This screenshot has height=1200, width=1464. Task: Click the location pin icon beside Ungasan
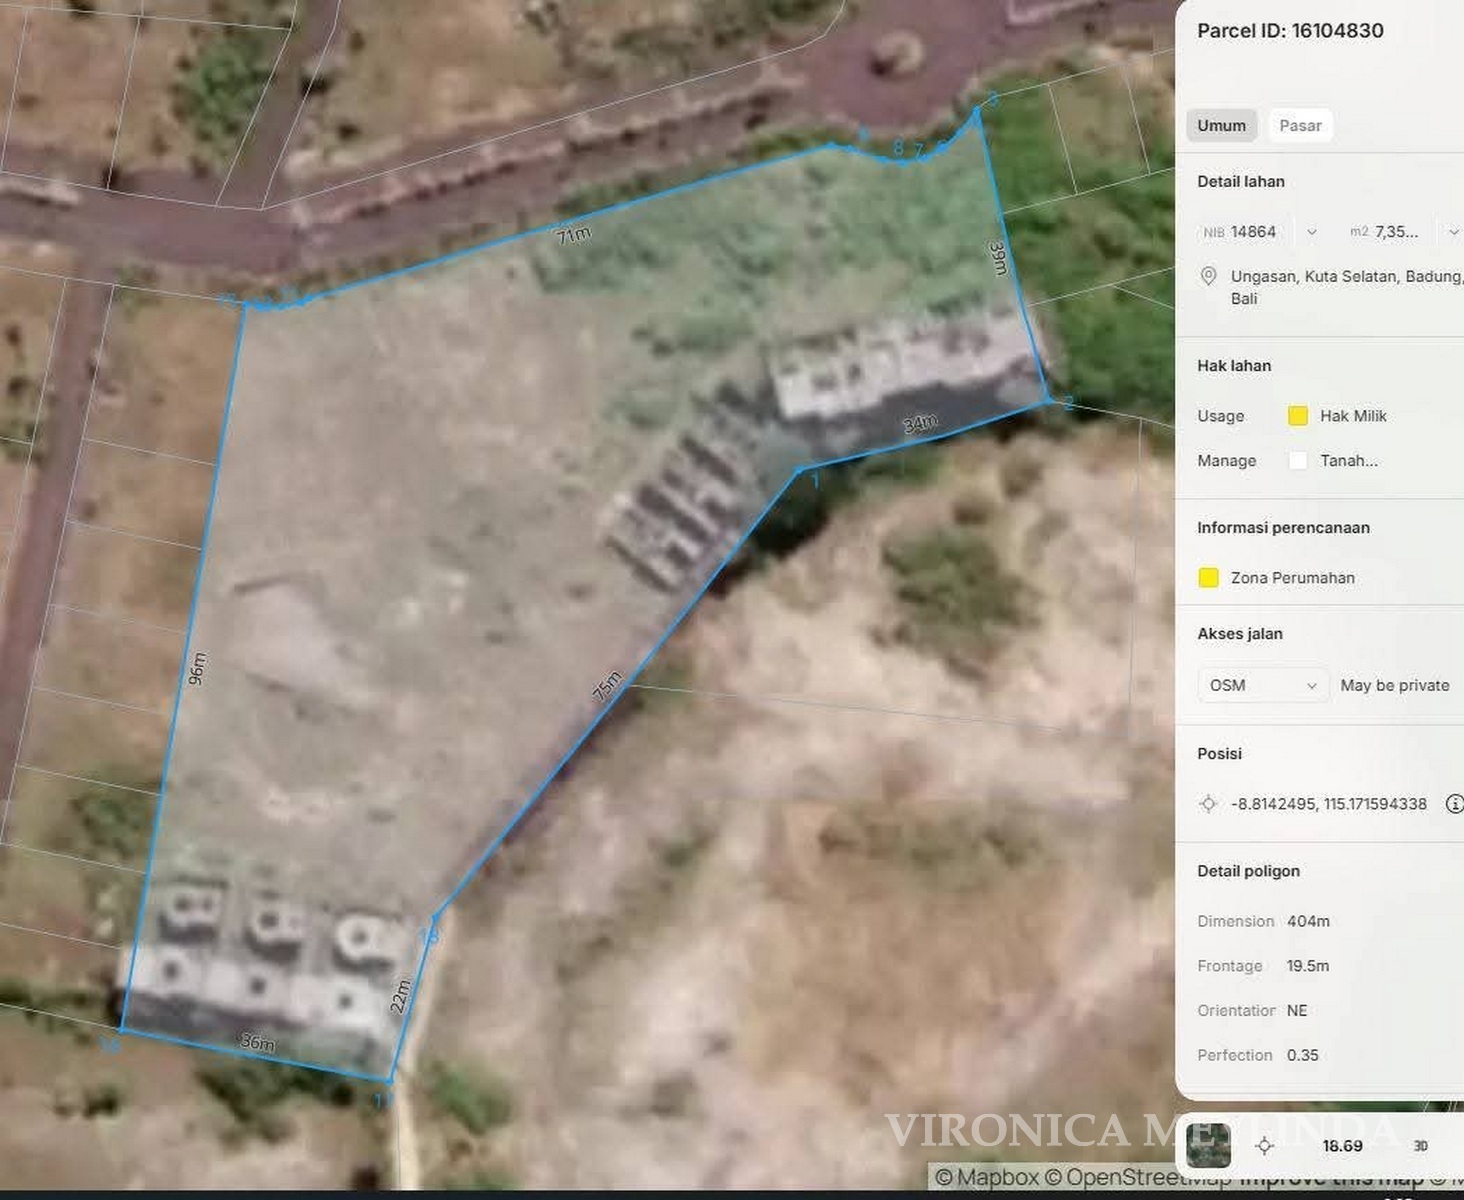click(x=1208, y=276)
